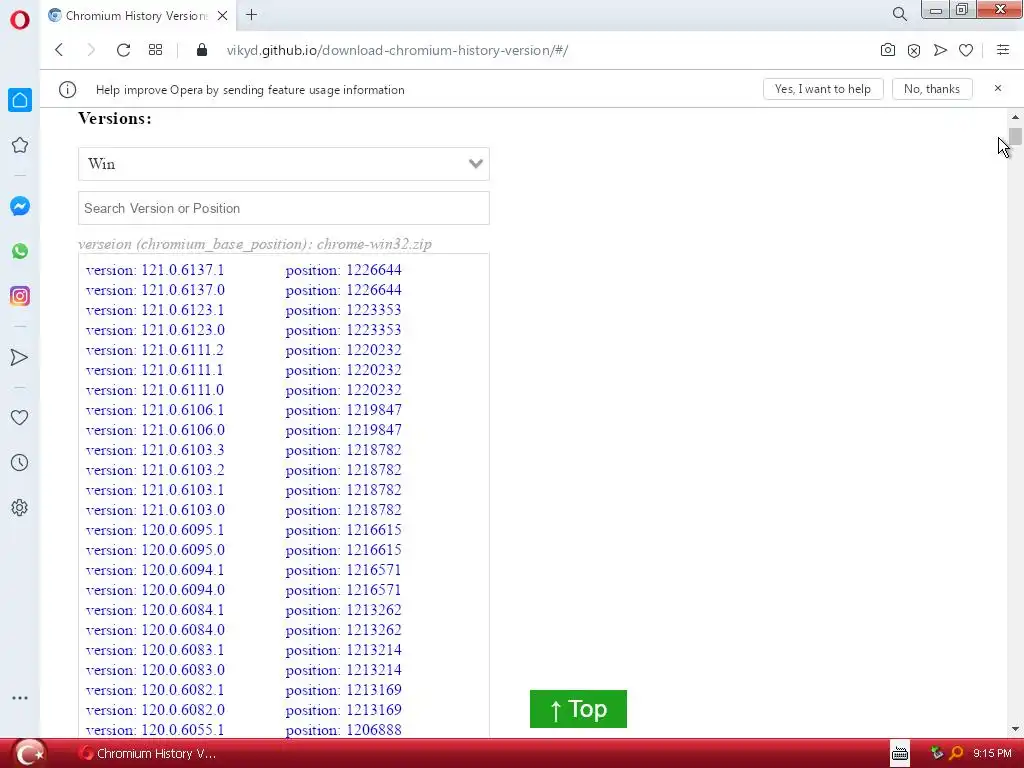This screenshot has height=768, width=1024.
Task: Click the Opera logo menu icon
Action: tap(20, 20)
